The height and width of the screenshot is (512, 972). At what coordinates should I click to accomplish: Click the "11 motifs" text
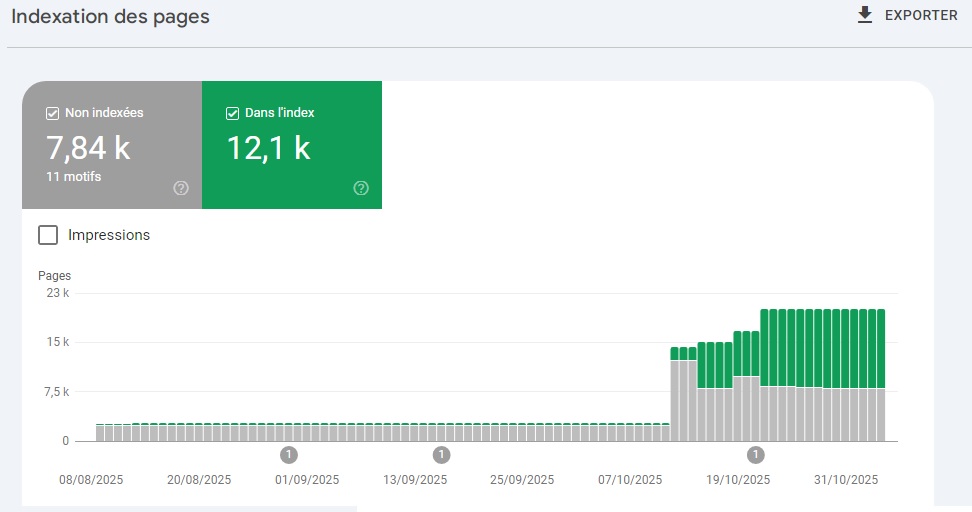pos(74,177)
